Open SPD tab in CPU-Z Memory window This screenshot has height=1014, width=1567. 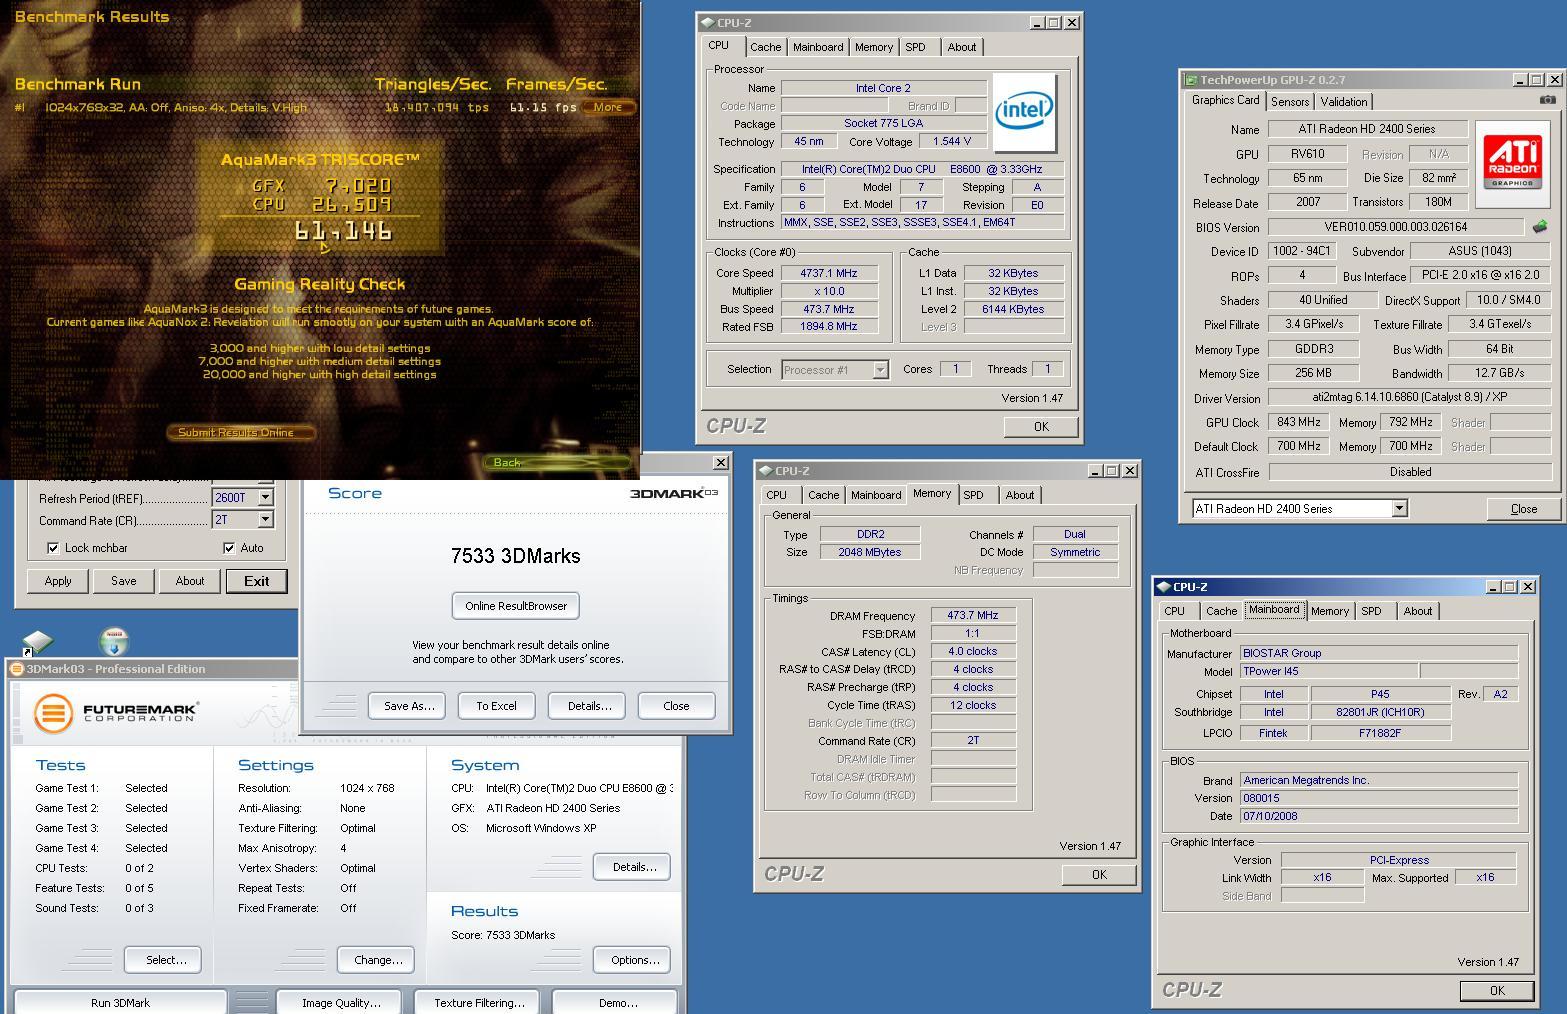pos(973,495)
